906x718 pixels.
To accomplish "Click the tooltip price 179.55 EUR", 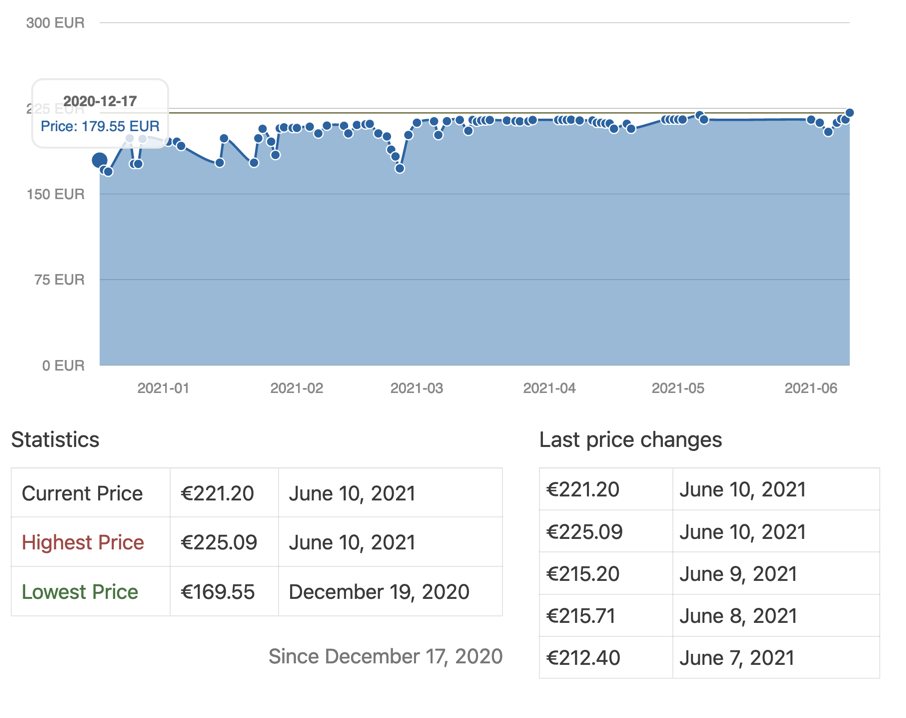I will (x=100, y=127).
